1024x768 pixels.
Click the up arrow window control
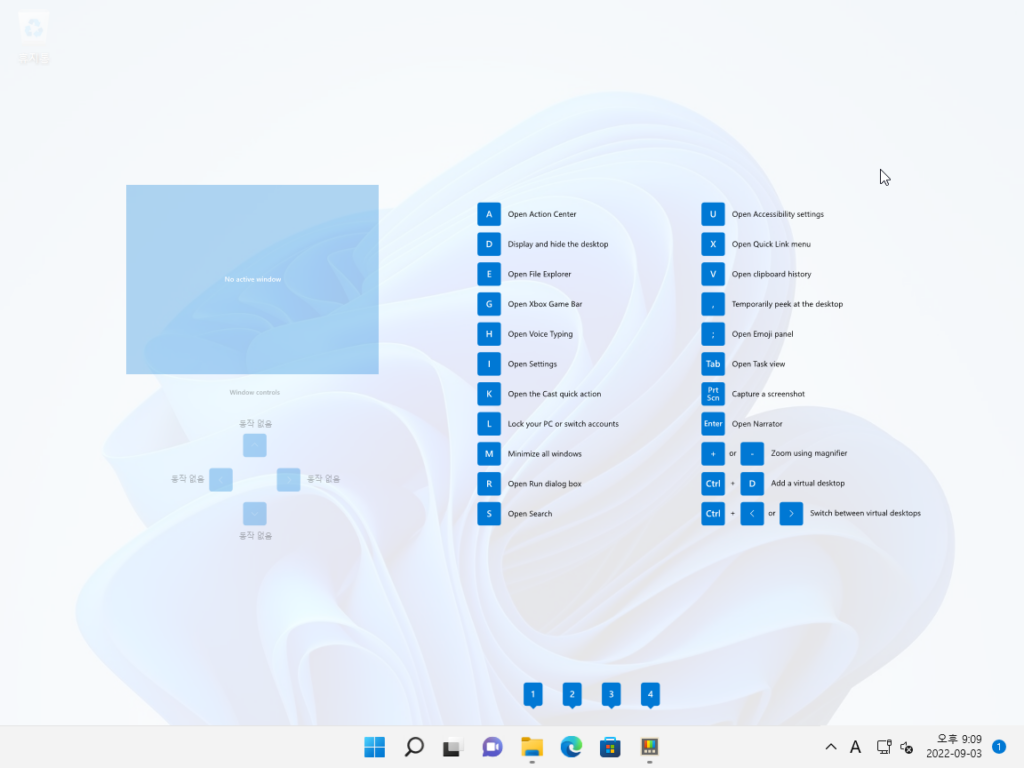[255, 446]
